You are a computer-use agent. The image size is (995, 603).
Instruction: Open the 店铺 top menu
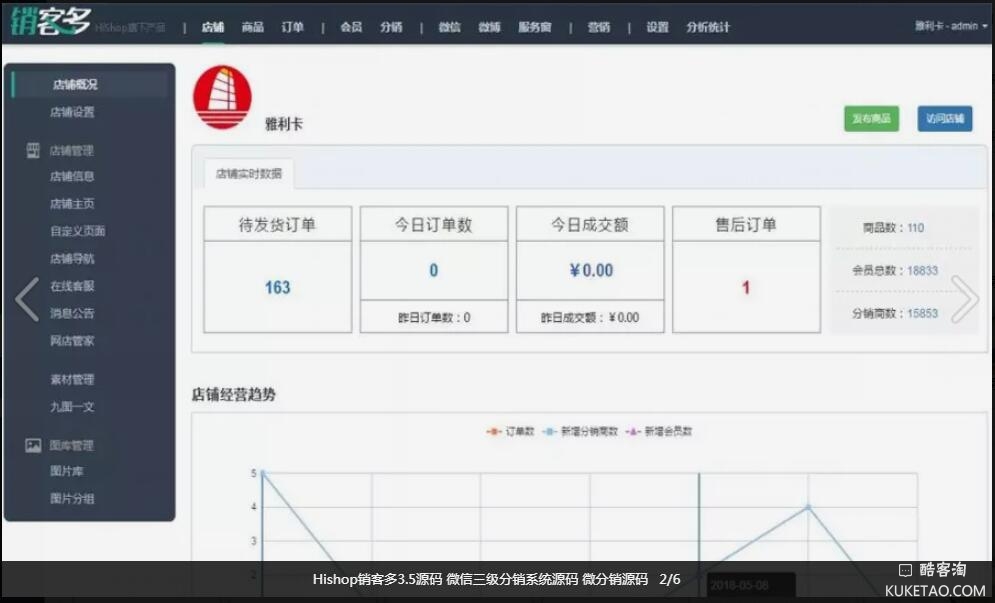pos(213,27)
